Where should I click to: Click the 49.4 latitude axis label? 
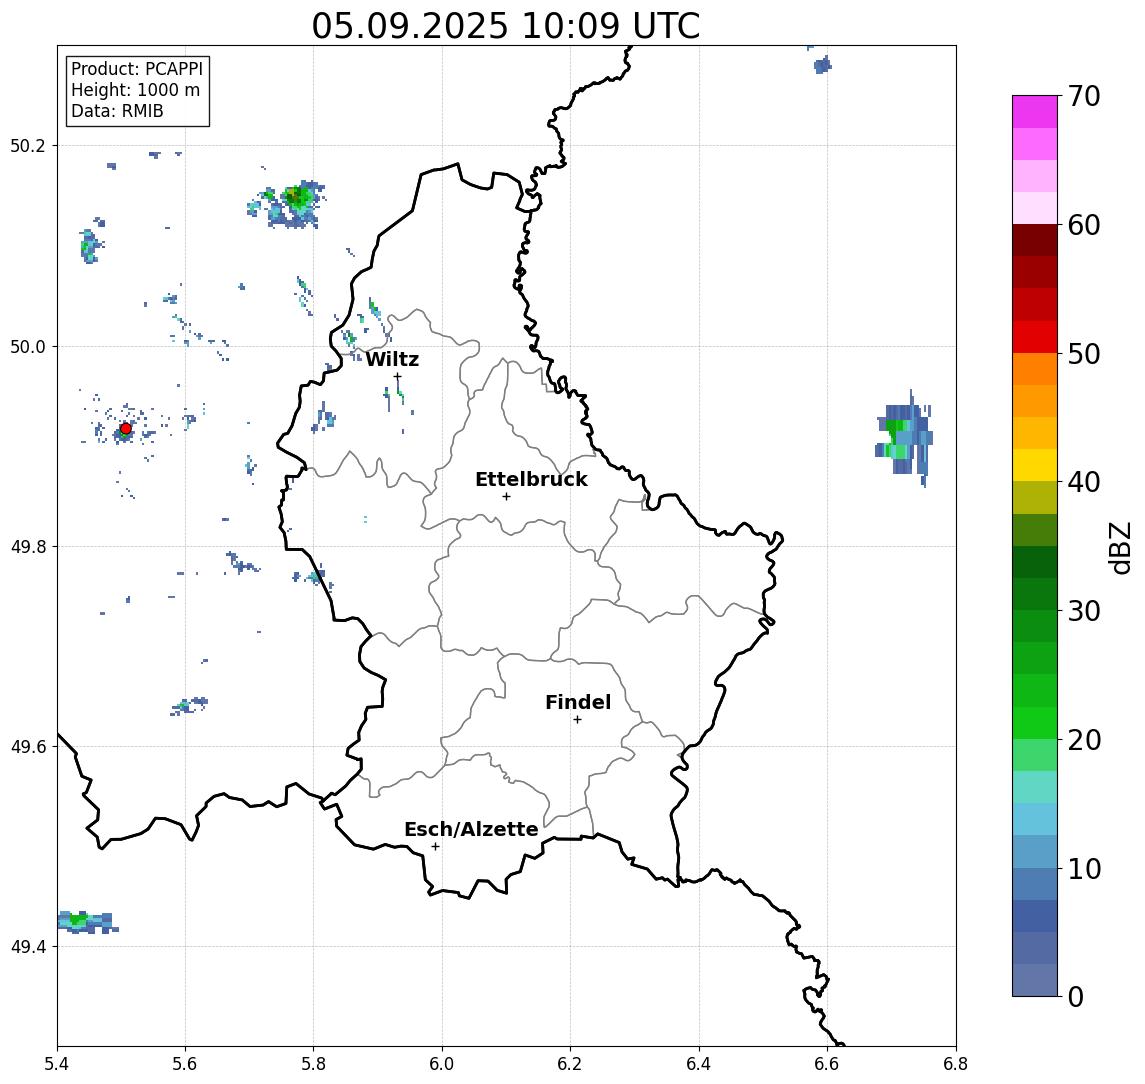click(x=28, y=947)
